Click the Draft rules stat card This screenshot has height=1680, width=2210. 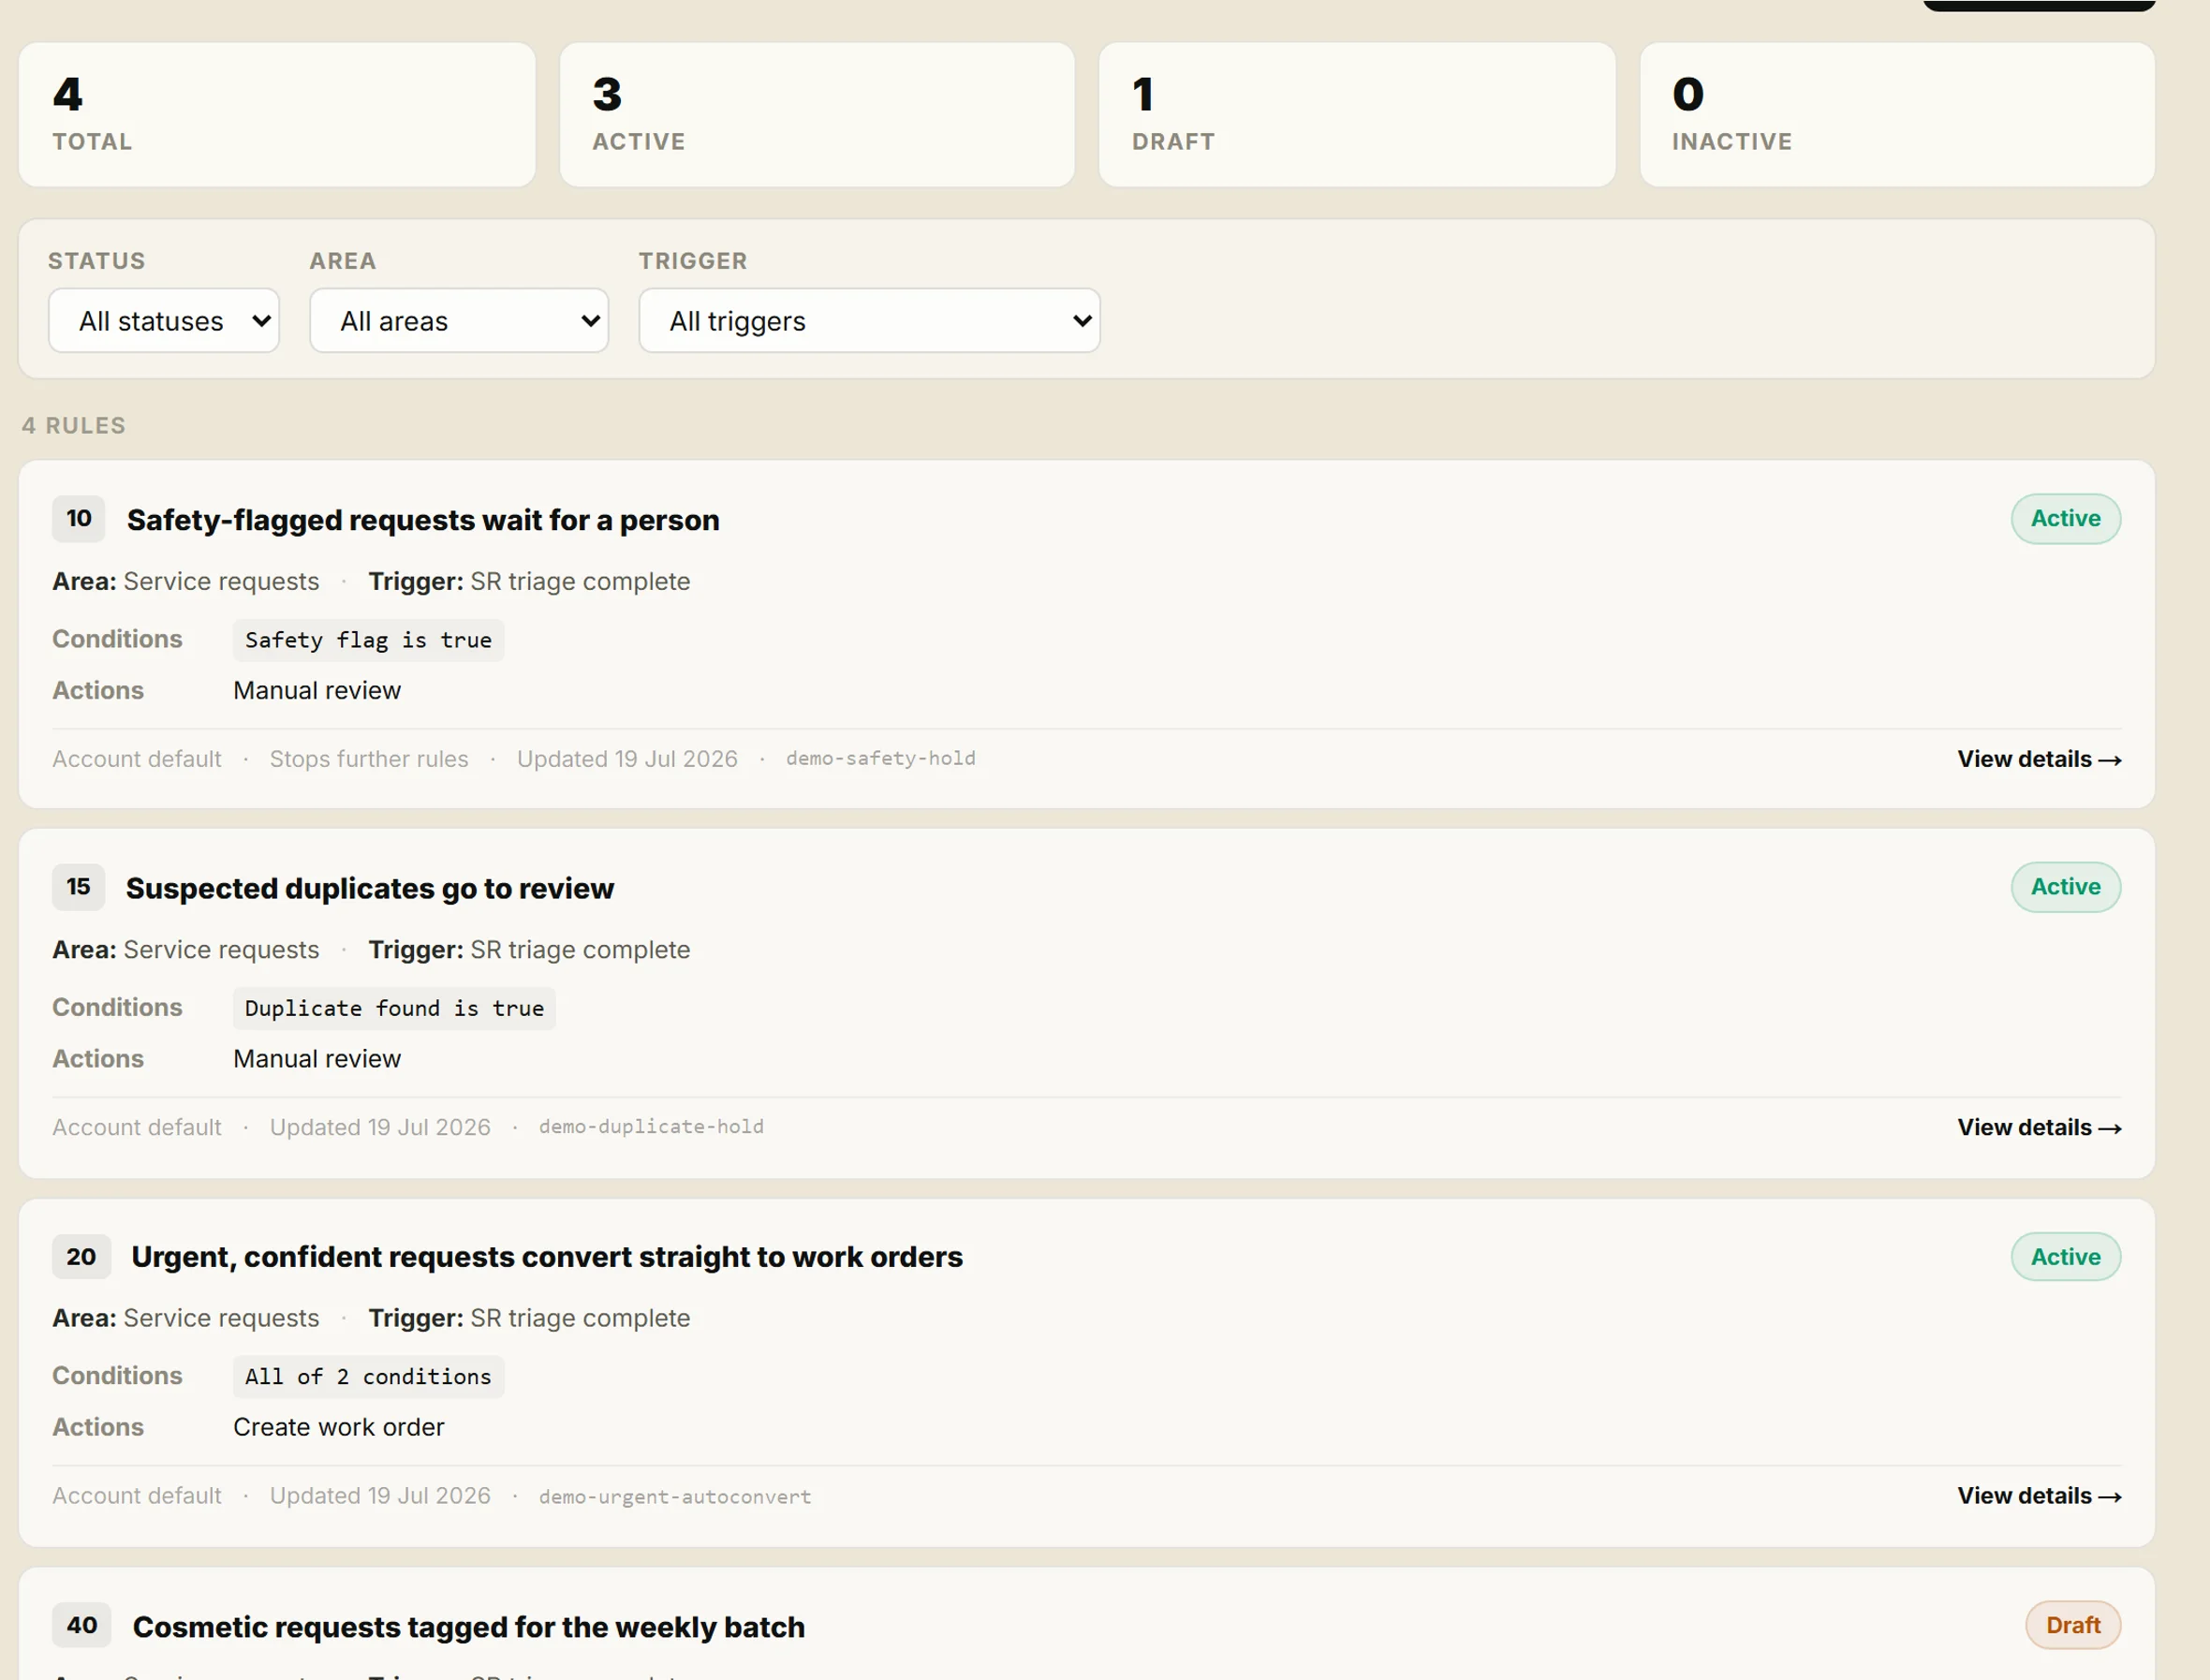1357,114
